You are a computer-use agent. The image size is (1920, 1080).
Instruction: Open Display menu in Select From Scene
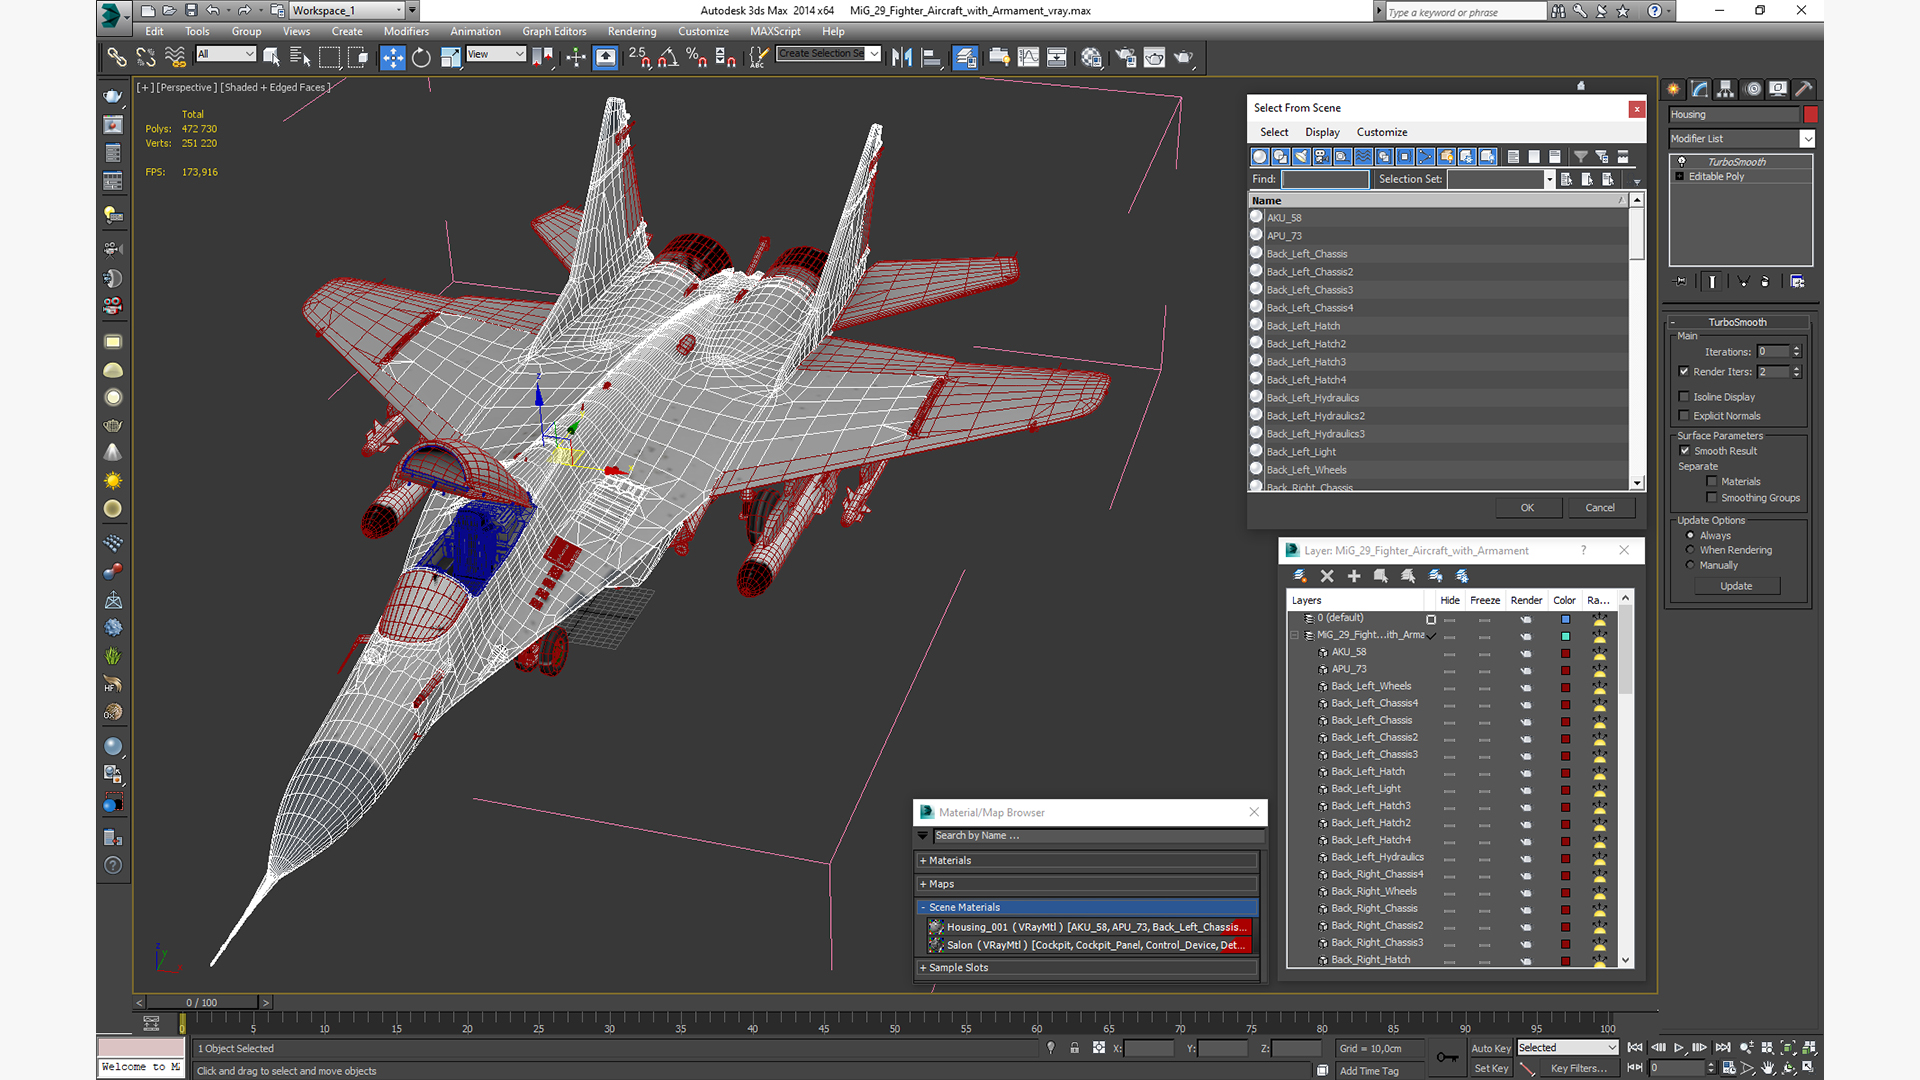1322,132
